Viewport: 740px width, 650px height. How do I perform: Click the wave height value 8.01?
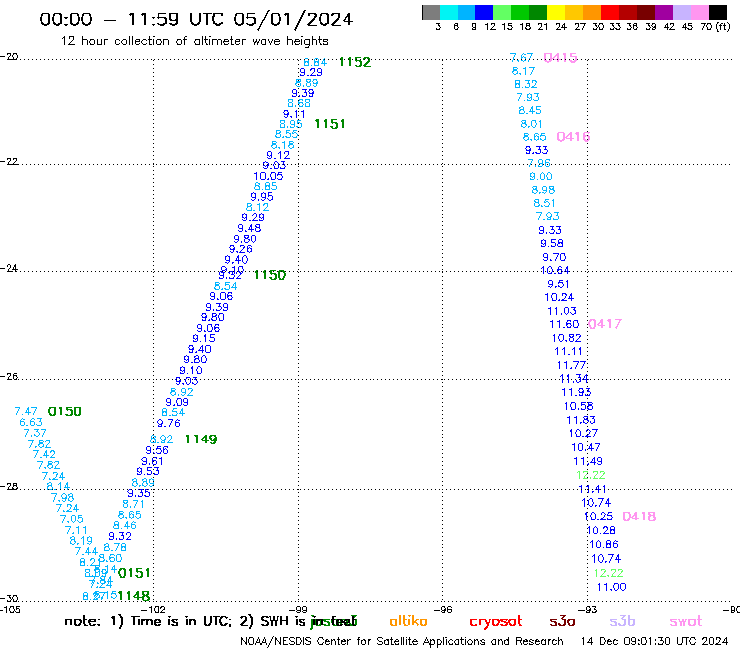click(x=531, y=124)
